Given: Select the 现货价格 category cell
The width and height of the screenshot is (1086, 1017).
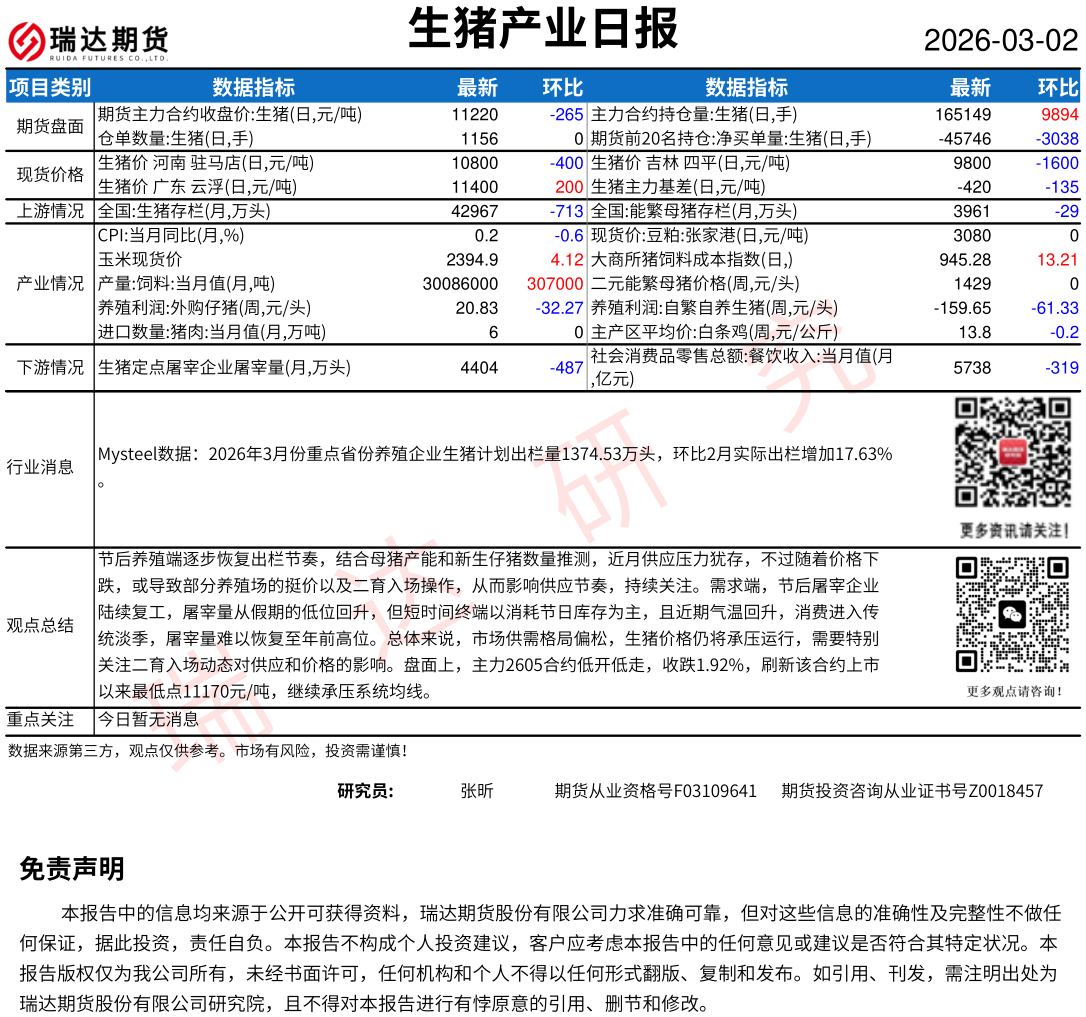Looking at the screenshot, I should tap(50, 175).
